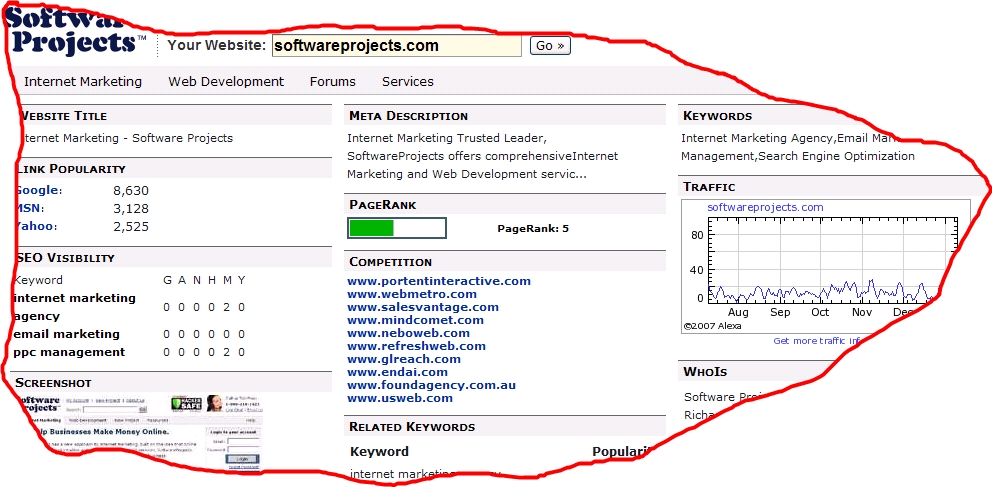Open the Web Development menu
The width and height of the screenshot is (992, 487).
[x=226, y=82]
